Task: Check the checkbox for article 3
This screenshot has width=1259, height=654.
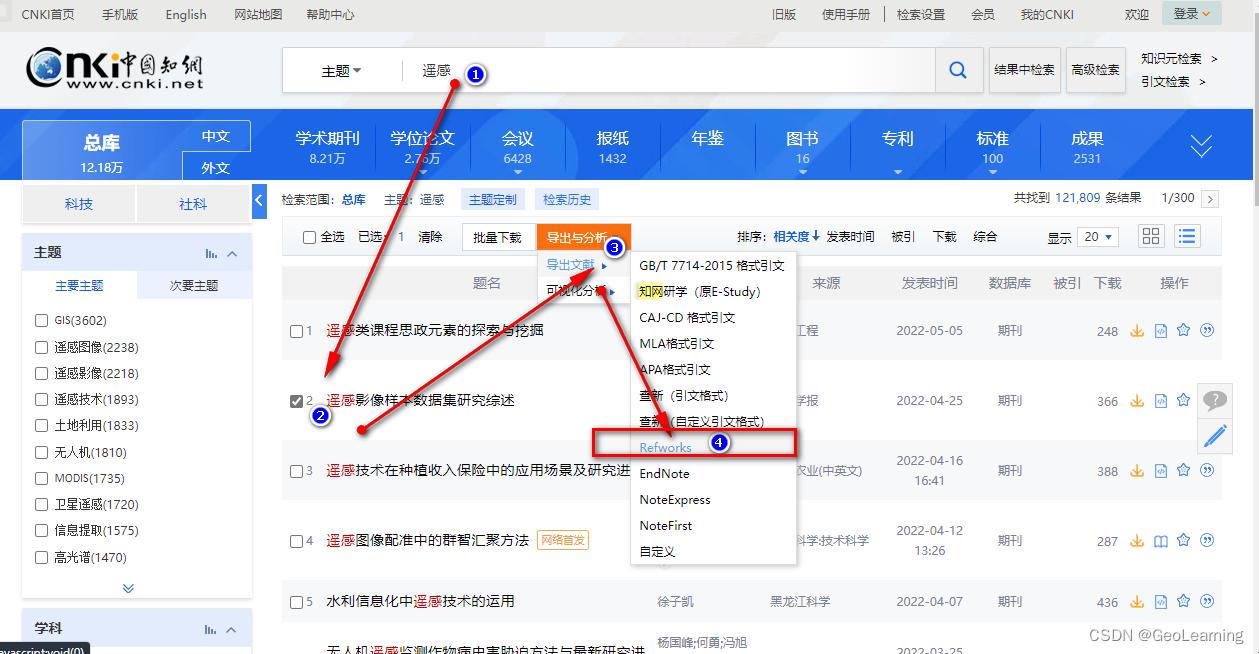Action: click(x=296, y=470)
